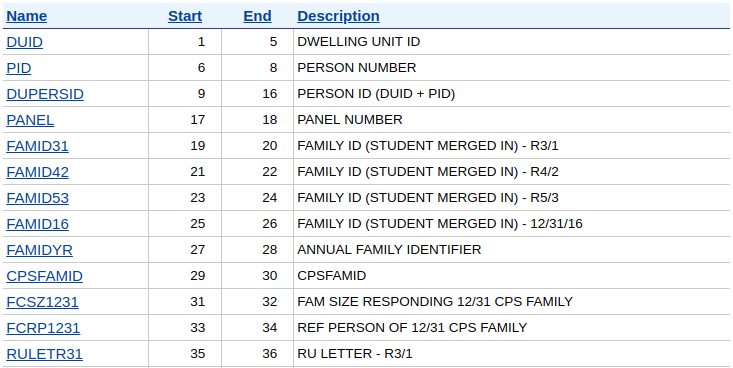733x368 pixels.
Task: Select the DWELLING UNIT ID description cell
Action: click(x=511, y=42)
